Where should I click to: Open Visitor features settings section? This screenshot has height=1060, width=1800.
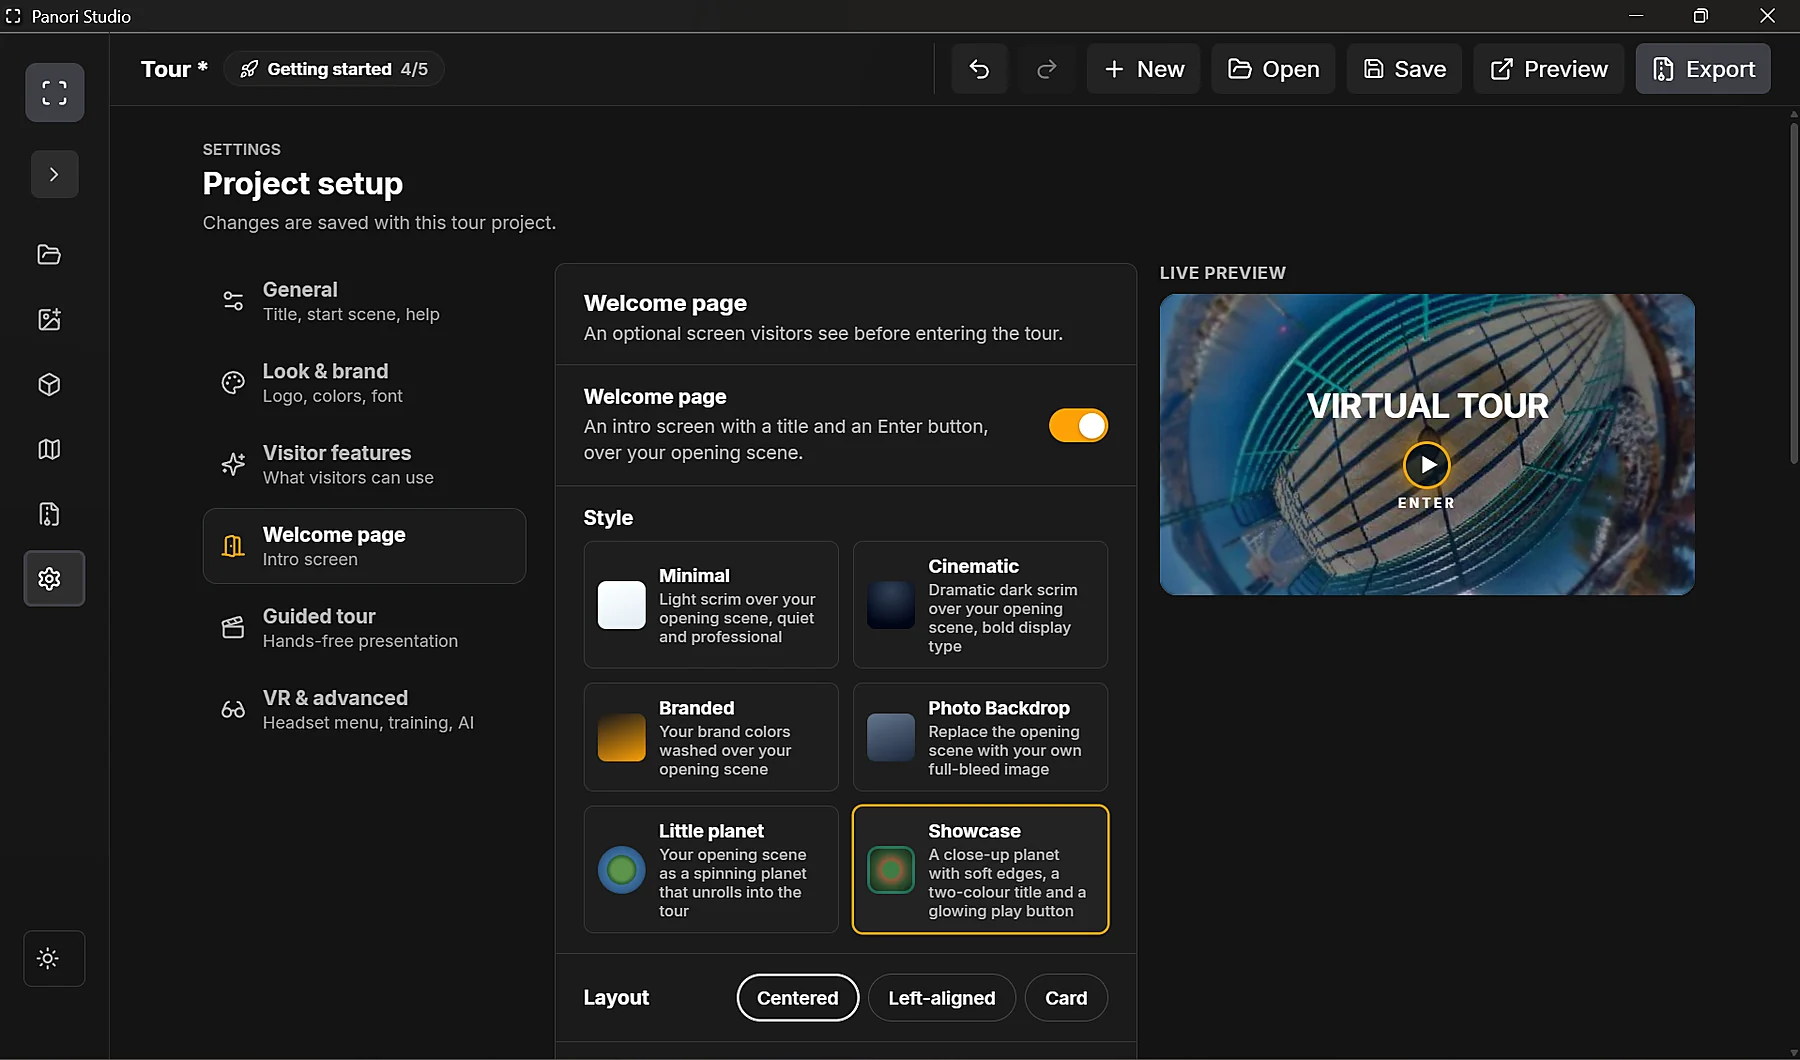(x=364, y=464)
